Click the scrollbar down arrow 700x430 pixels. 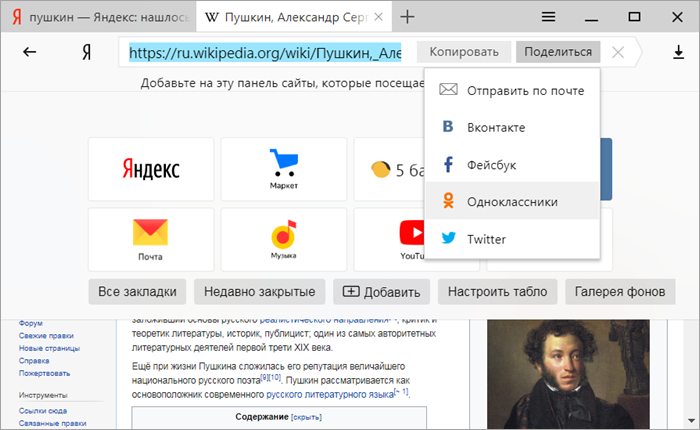click(692, 421)
